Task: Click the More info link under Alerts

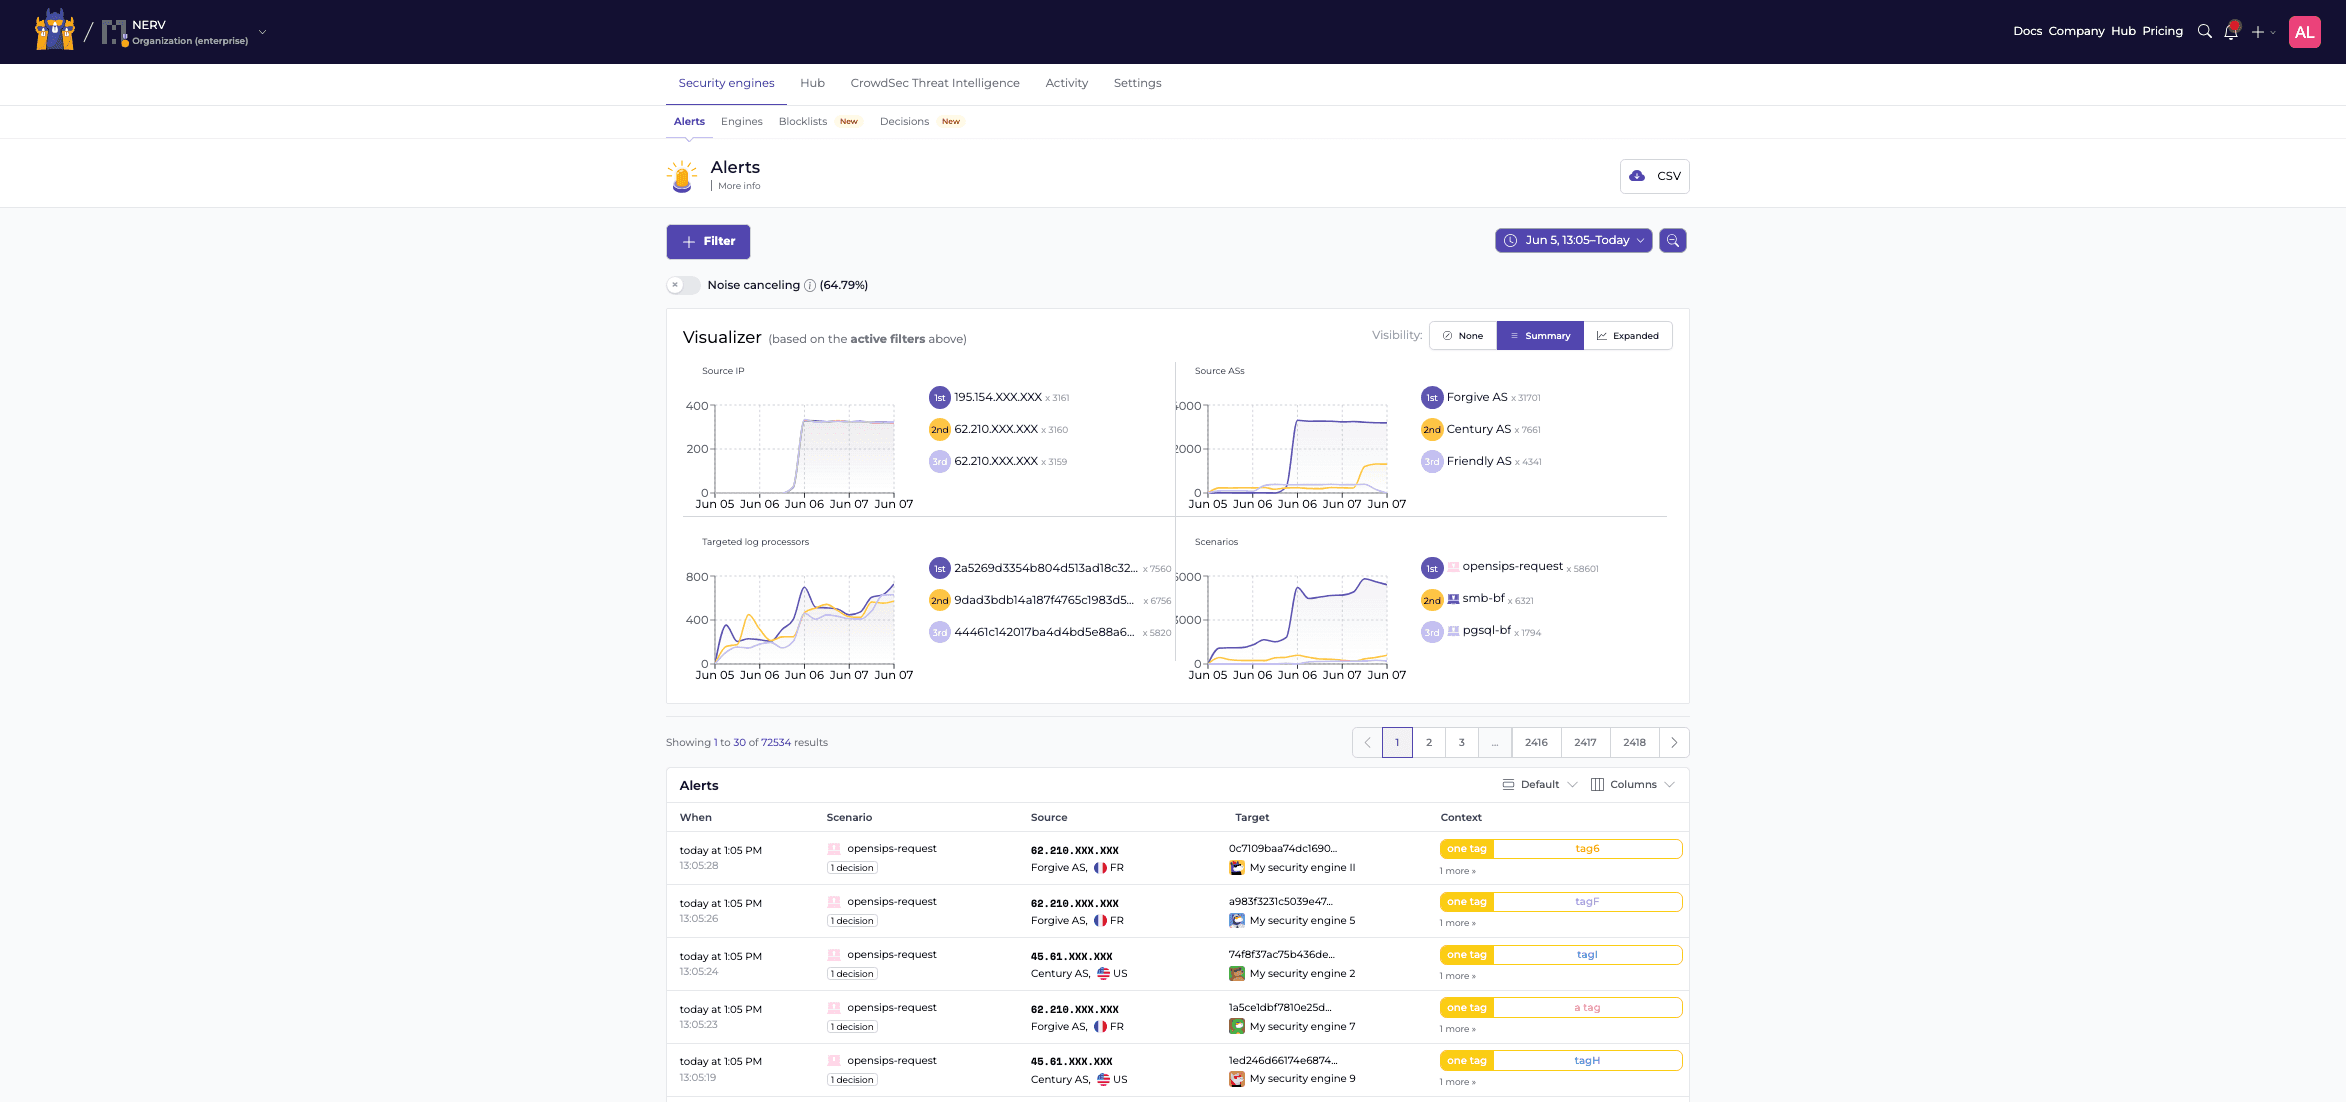Action: (739, 186)
